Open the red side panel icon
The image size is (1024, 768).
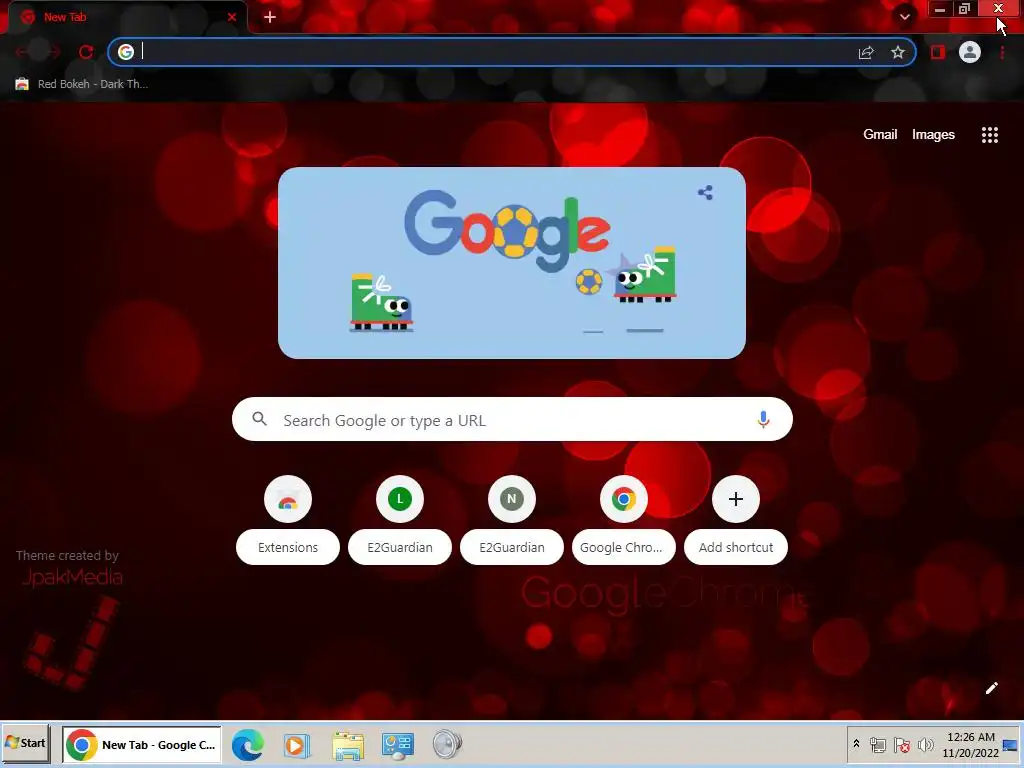click(938, 52)
